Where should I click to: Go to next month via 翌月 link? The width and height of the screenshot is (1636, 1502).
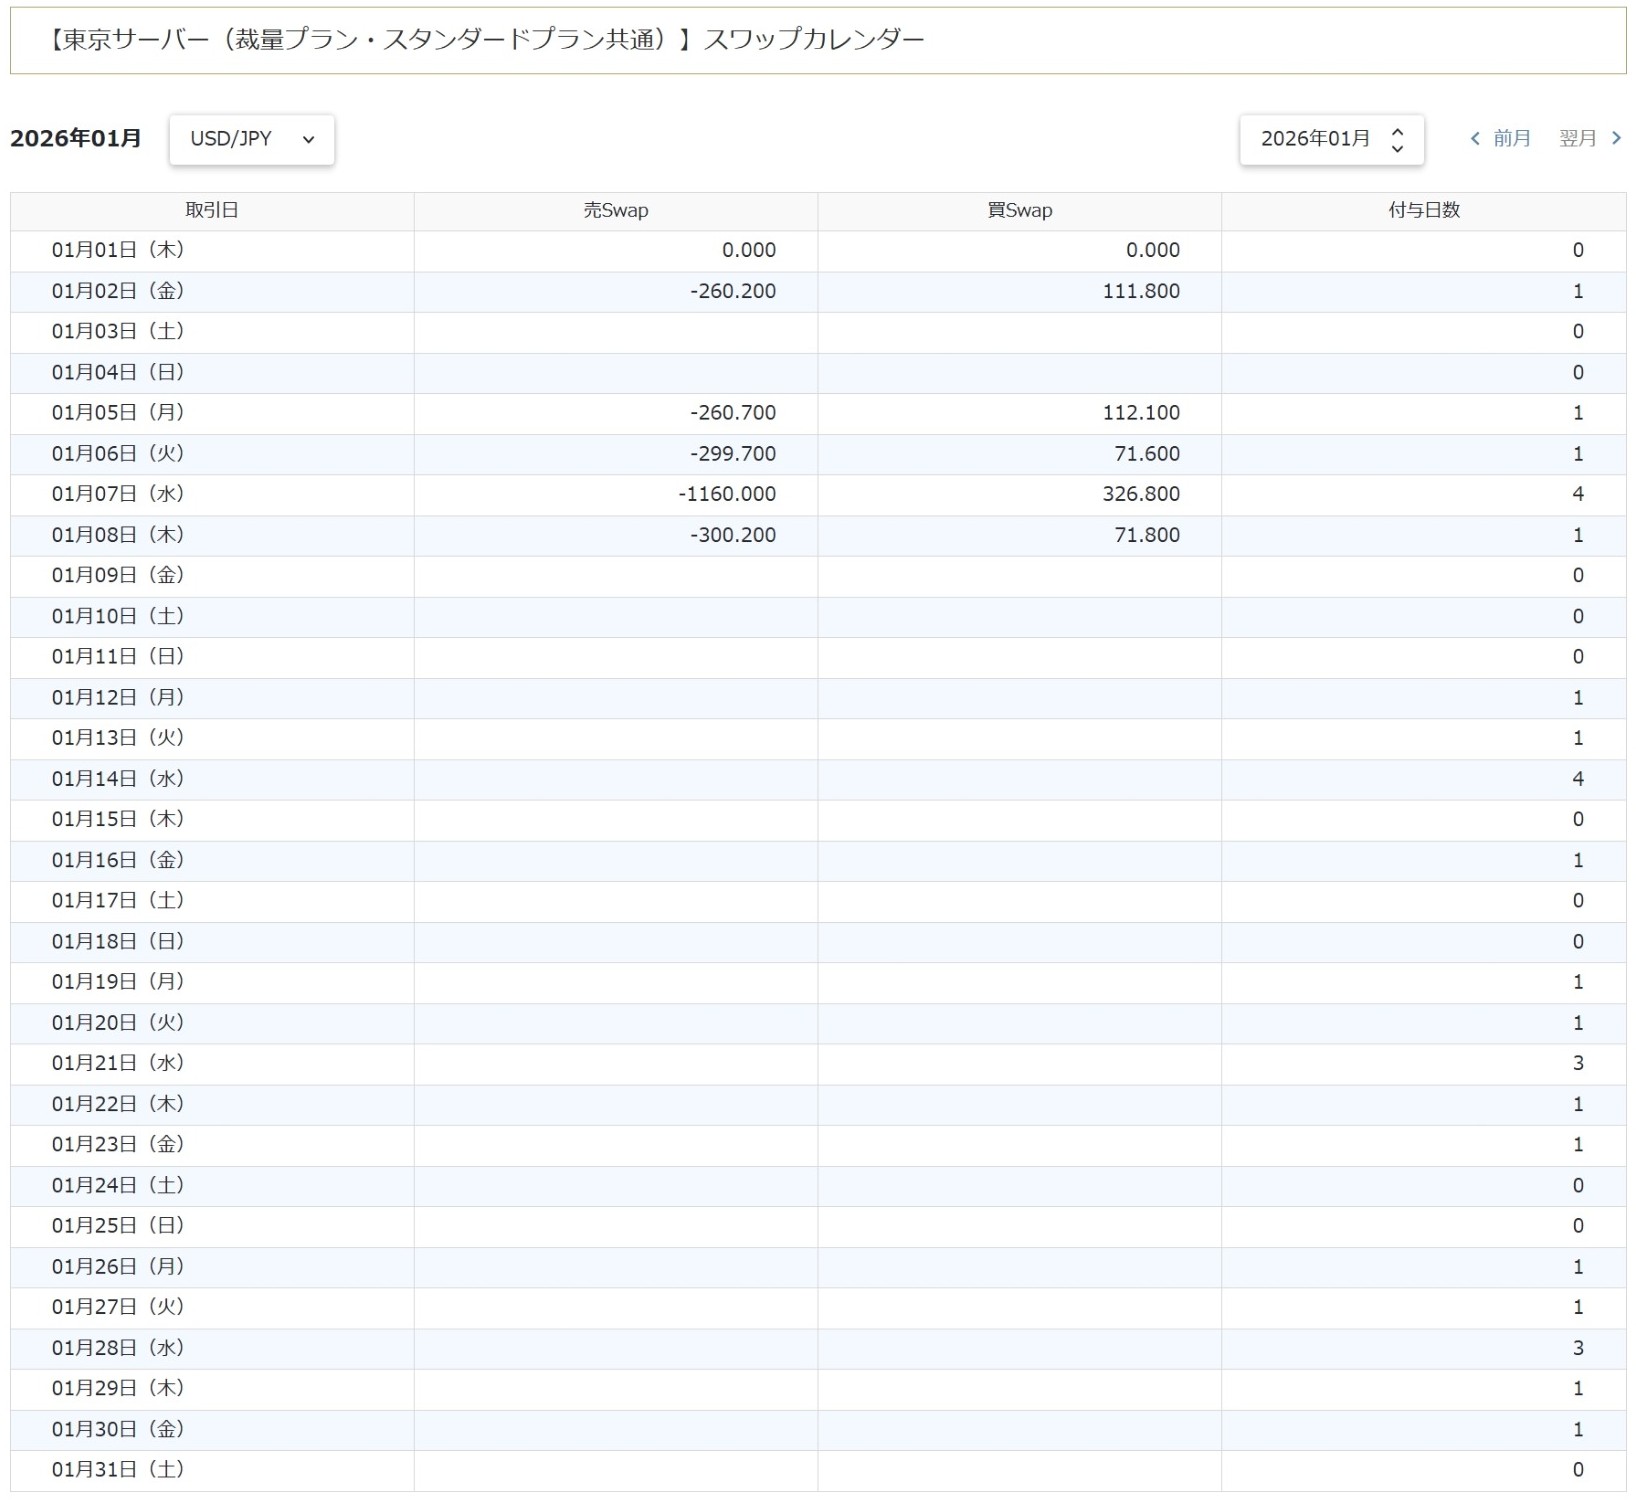pyautogui.click(x=1577, y=139)
